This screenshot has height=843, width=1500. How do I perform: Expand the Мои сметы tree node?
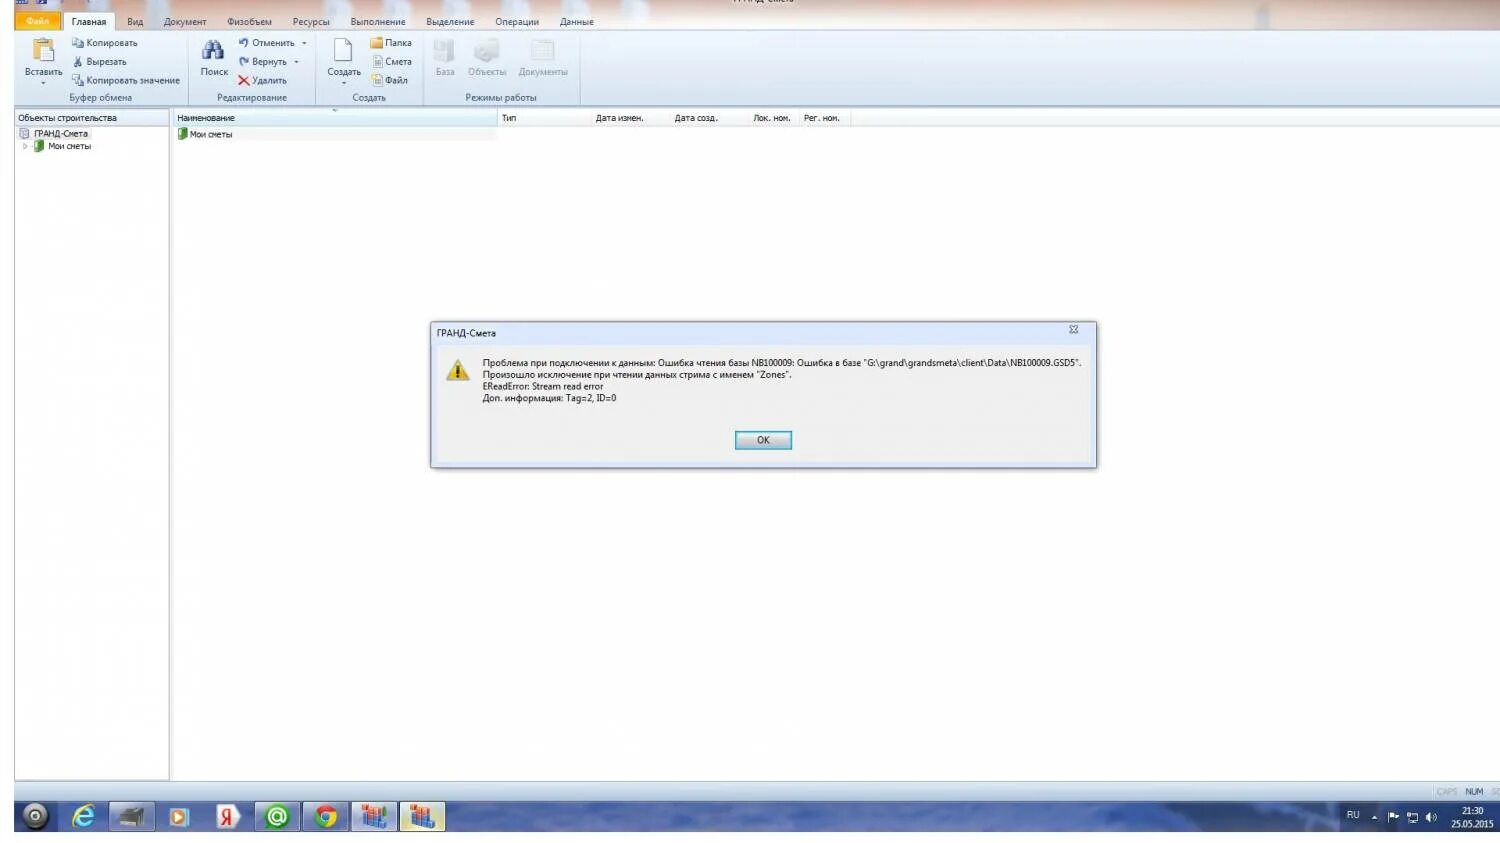25,147
